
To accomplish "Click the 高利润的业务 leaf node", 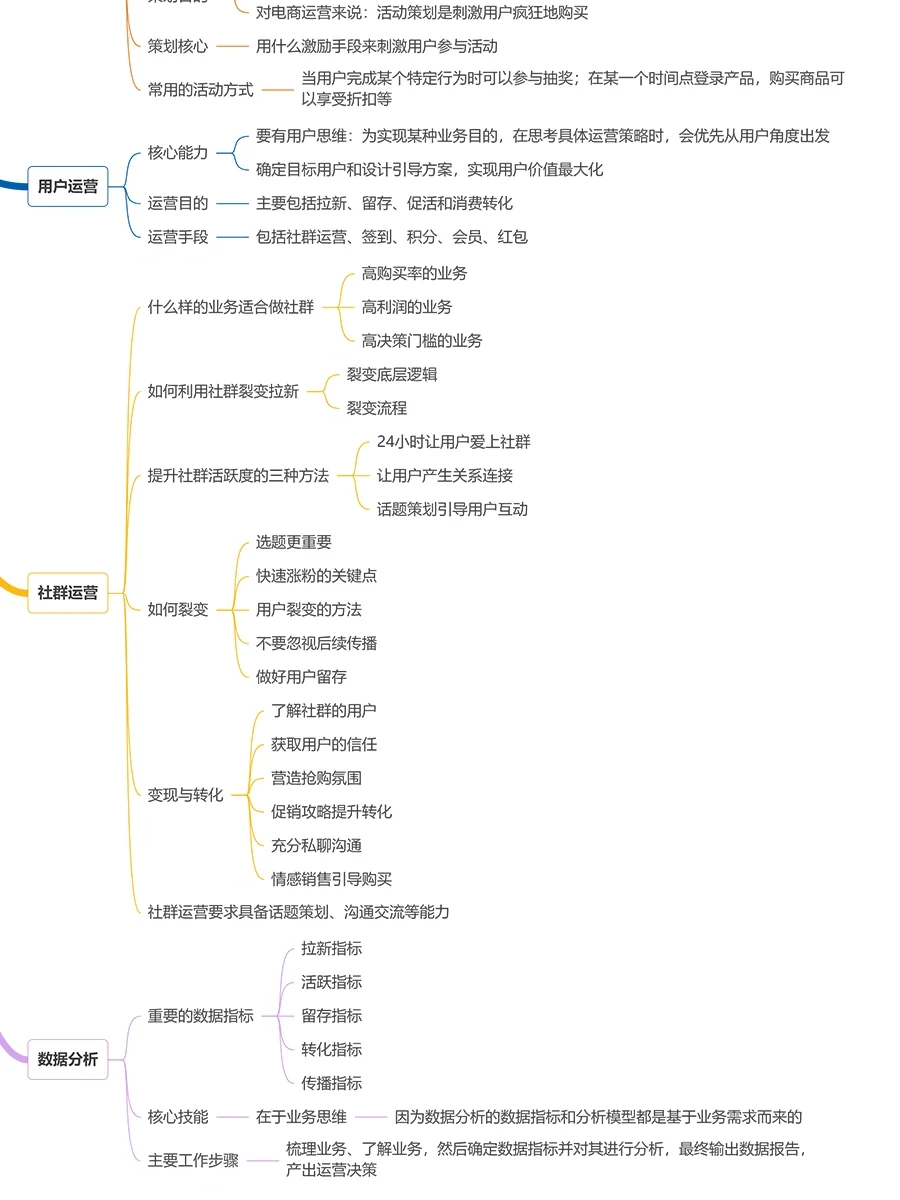I will click(406, 307).
